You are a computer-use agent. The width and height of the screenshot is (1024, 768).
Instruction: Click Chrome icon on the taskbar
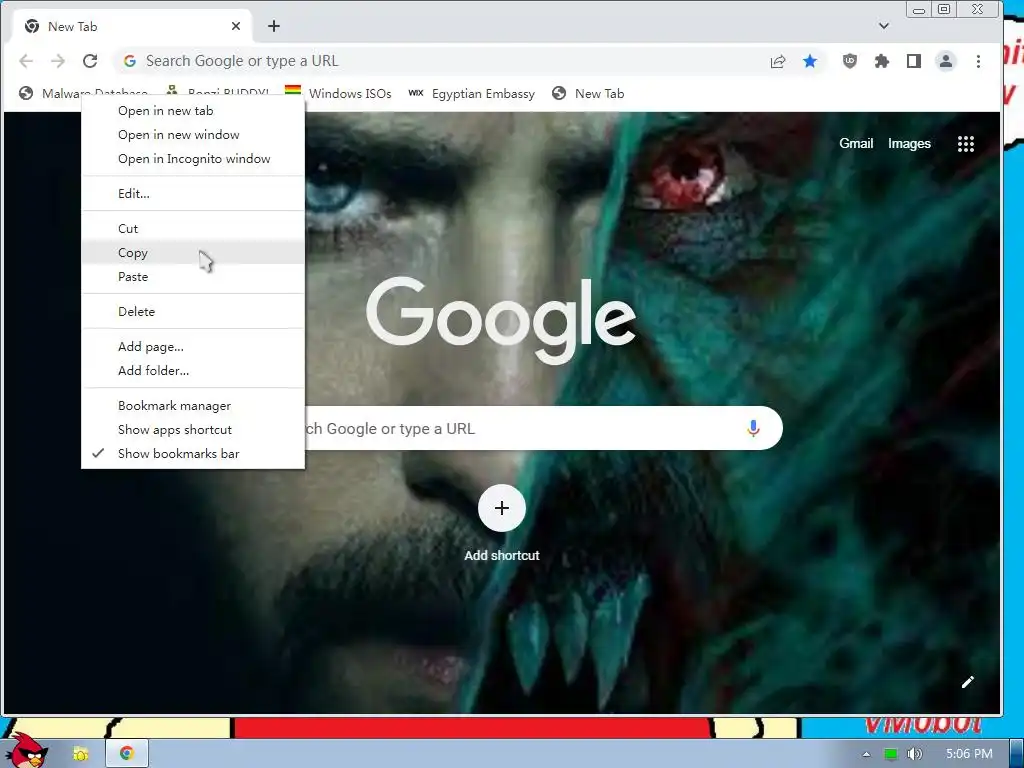127,753
